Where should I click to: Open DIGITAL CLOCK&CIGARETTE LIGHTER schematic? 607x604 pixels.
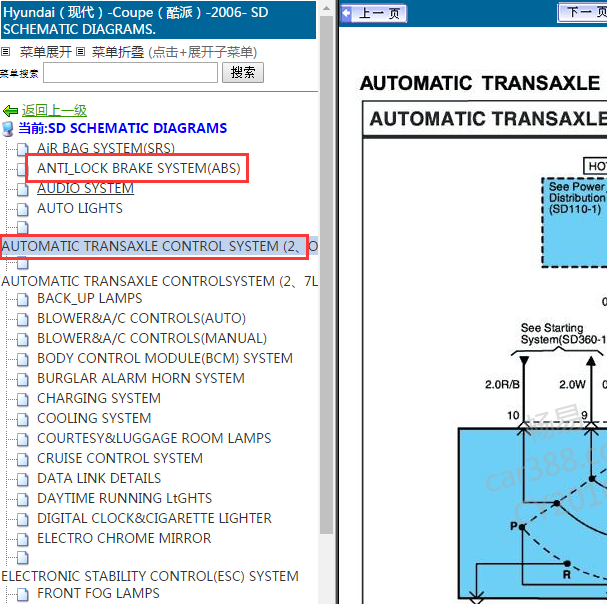(154, 518)
